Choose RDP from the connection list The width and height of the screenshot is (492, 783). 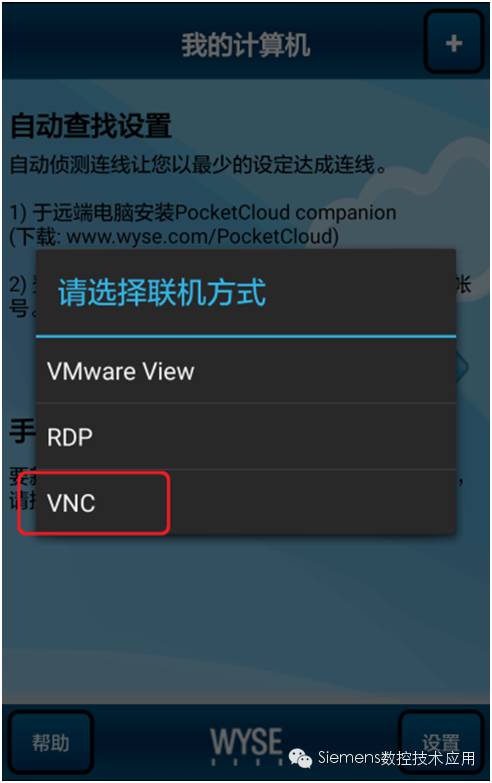[x=246, y=436]
